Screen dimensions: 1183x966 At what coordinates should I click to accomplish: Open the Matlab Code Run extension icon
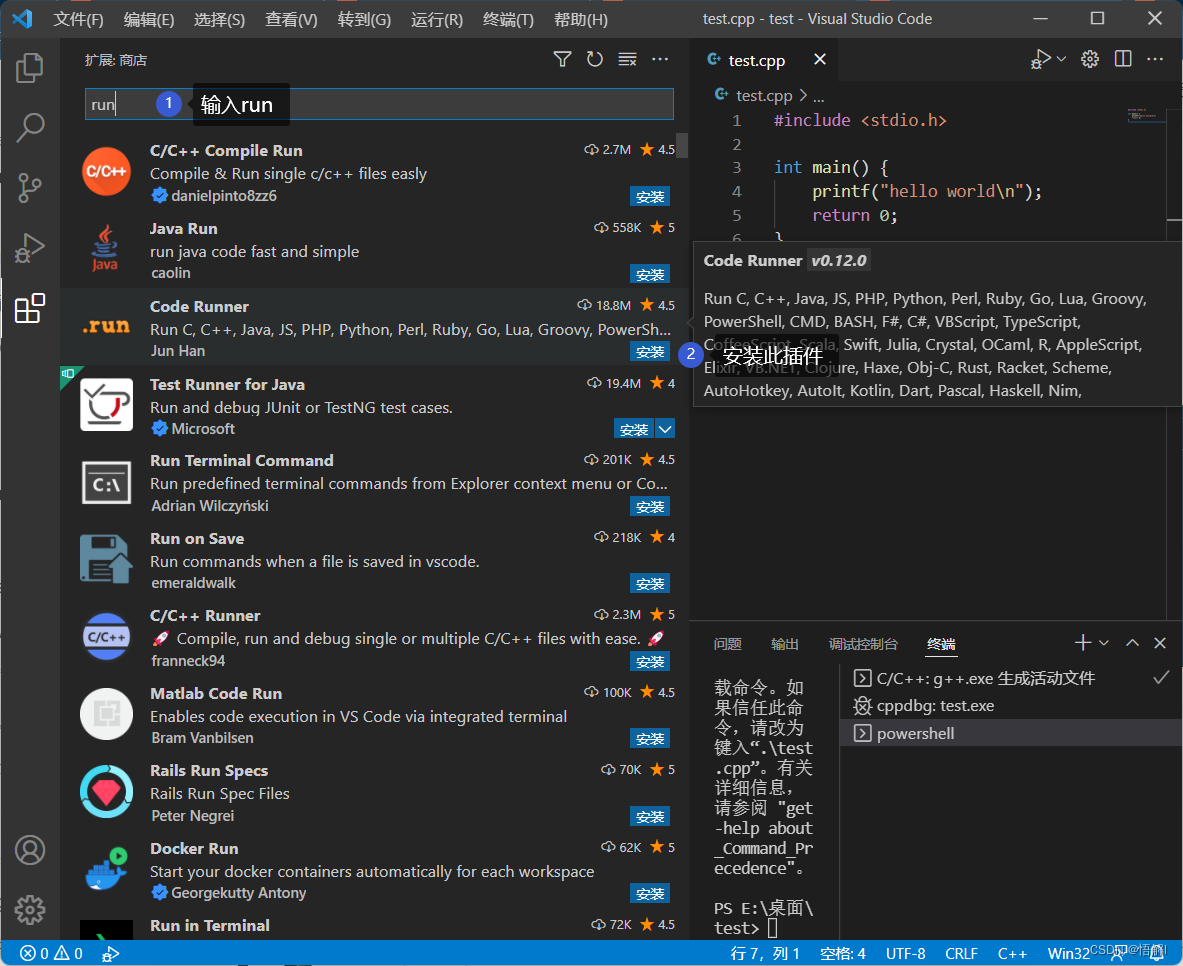coord(106,714)
